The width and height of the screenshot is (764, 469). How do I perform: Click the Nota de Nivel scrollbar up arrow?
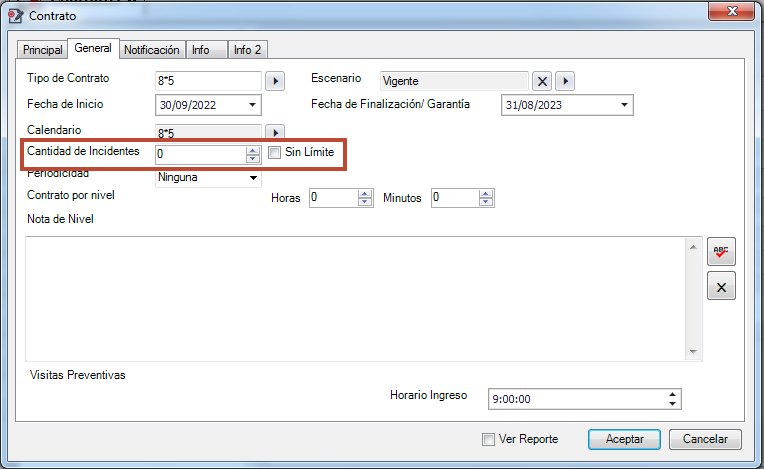693,247
